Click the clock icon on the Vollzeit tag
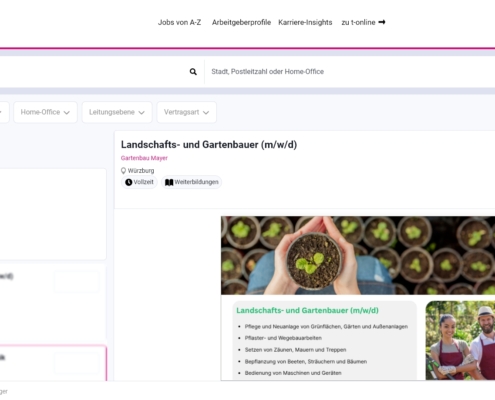Viewport: 495px width, 400px height. 128,182
